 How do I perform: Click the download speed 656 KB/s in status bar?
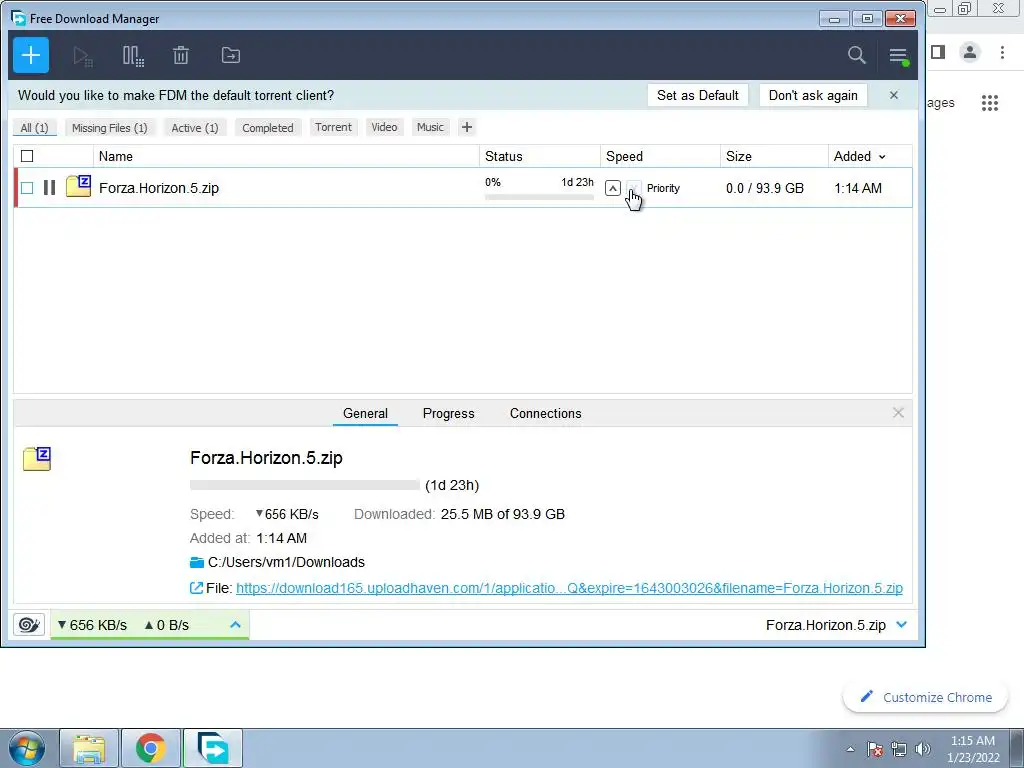coord(92,625)
